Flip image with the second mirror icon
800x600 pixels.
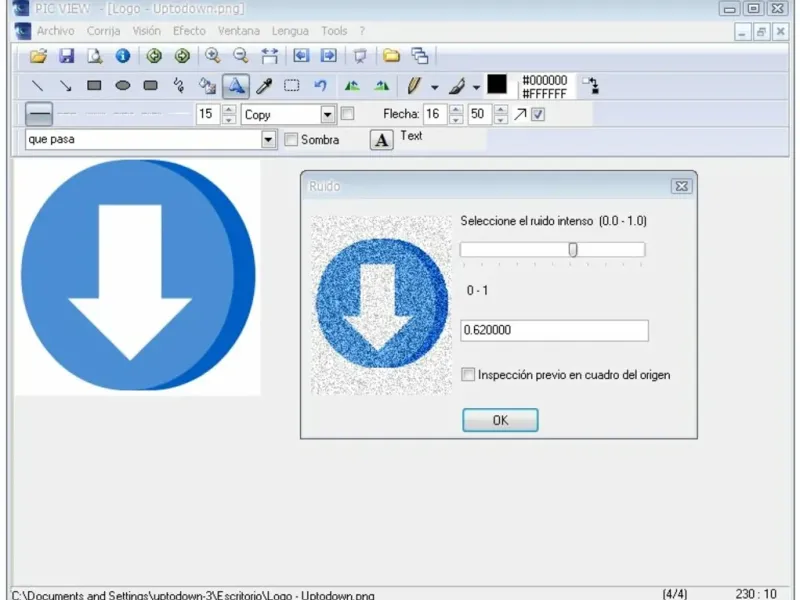381,85
